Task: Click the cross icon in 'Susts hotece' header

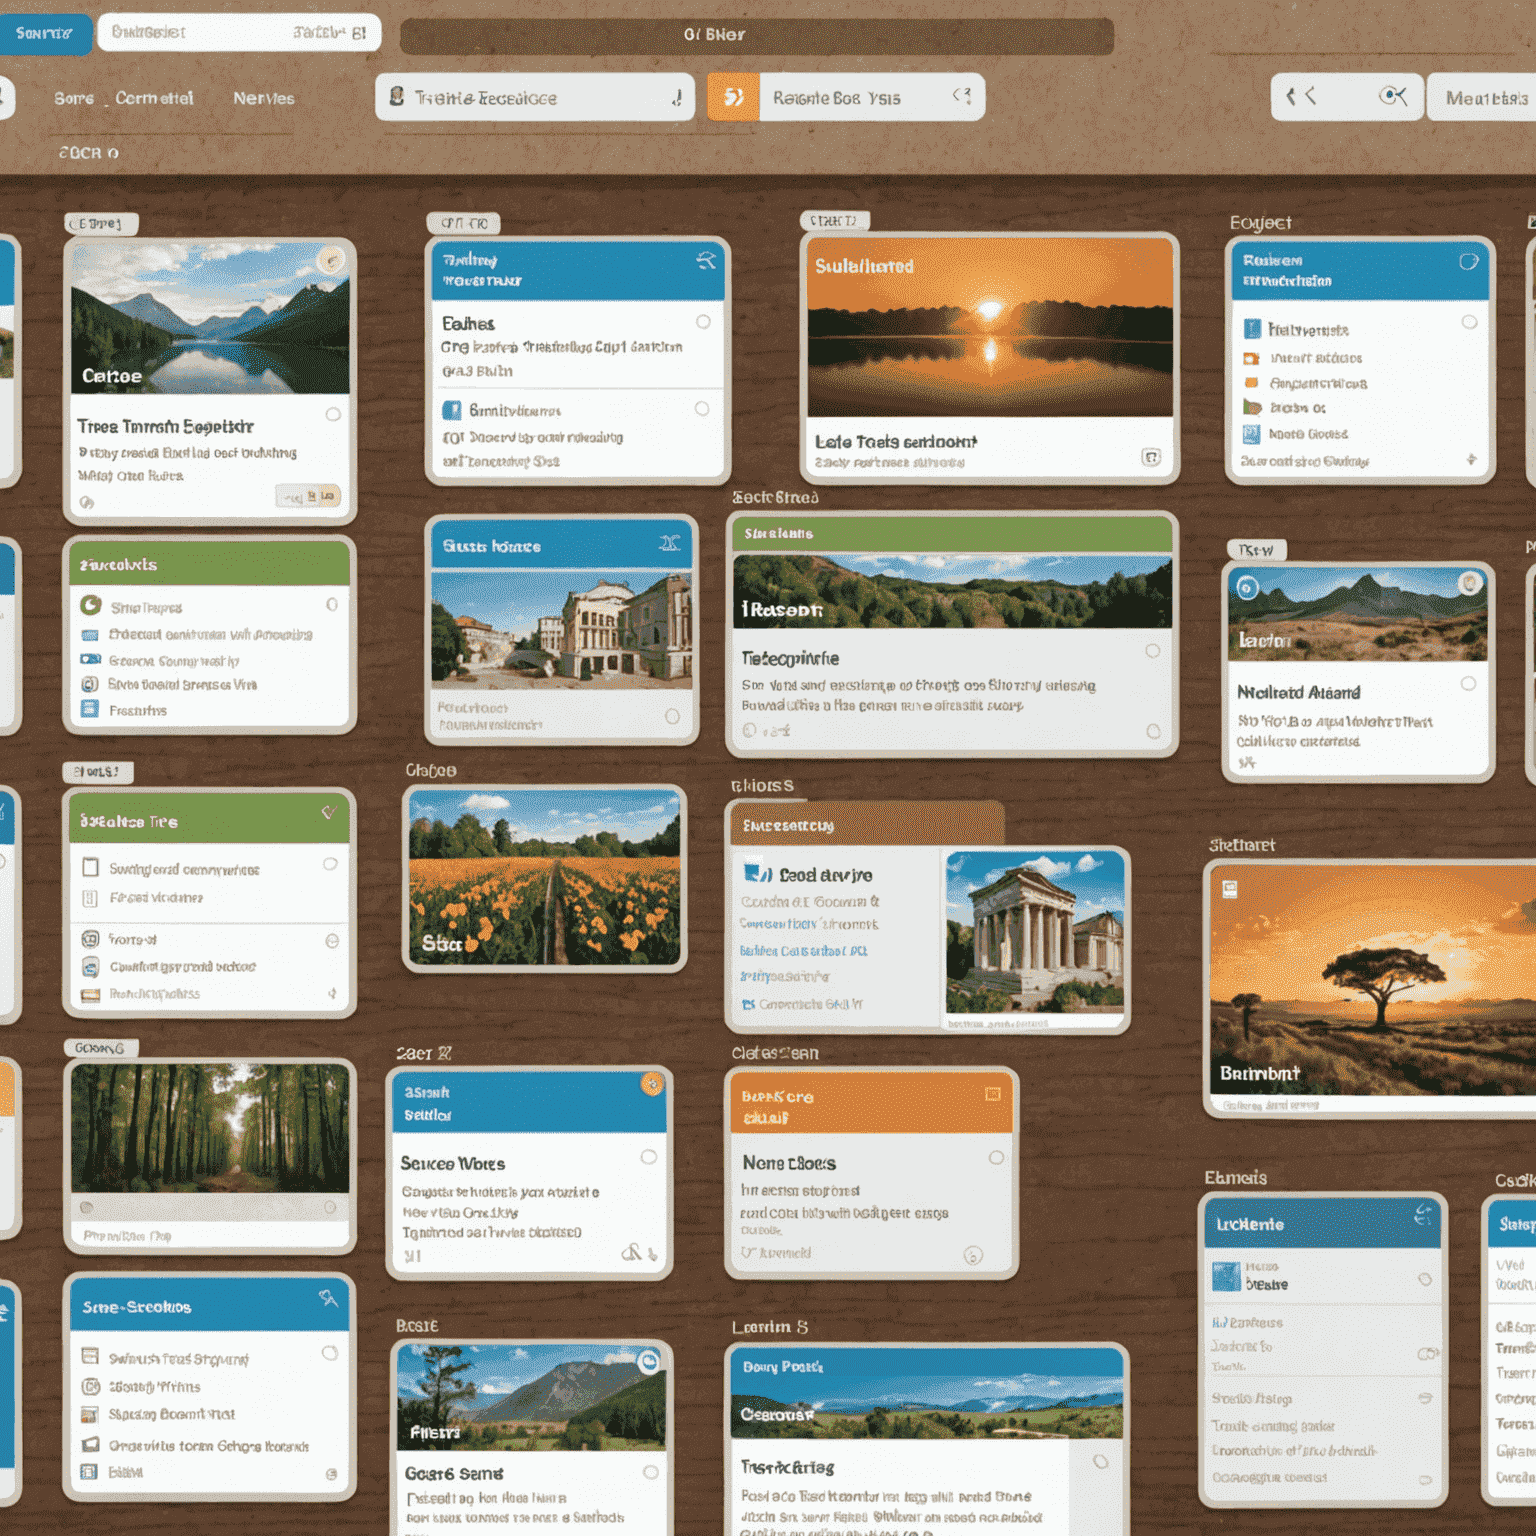Action: 669,544
